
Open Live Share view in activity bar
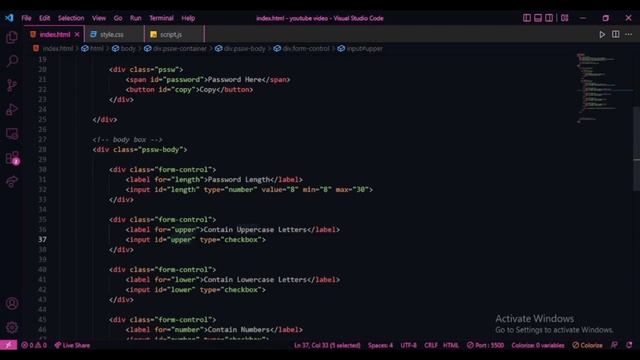[12, 182]
